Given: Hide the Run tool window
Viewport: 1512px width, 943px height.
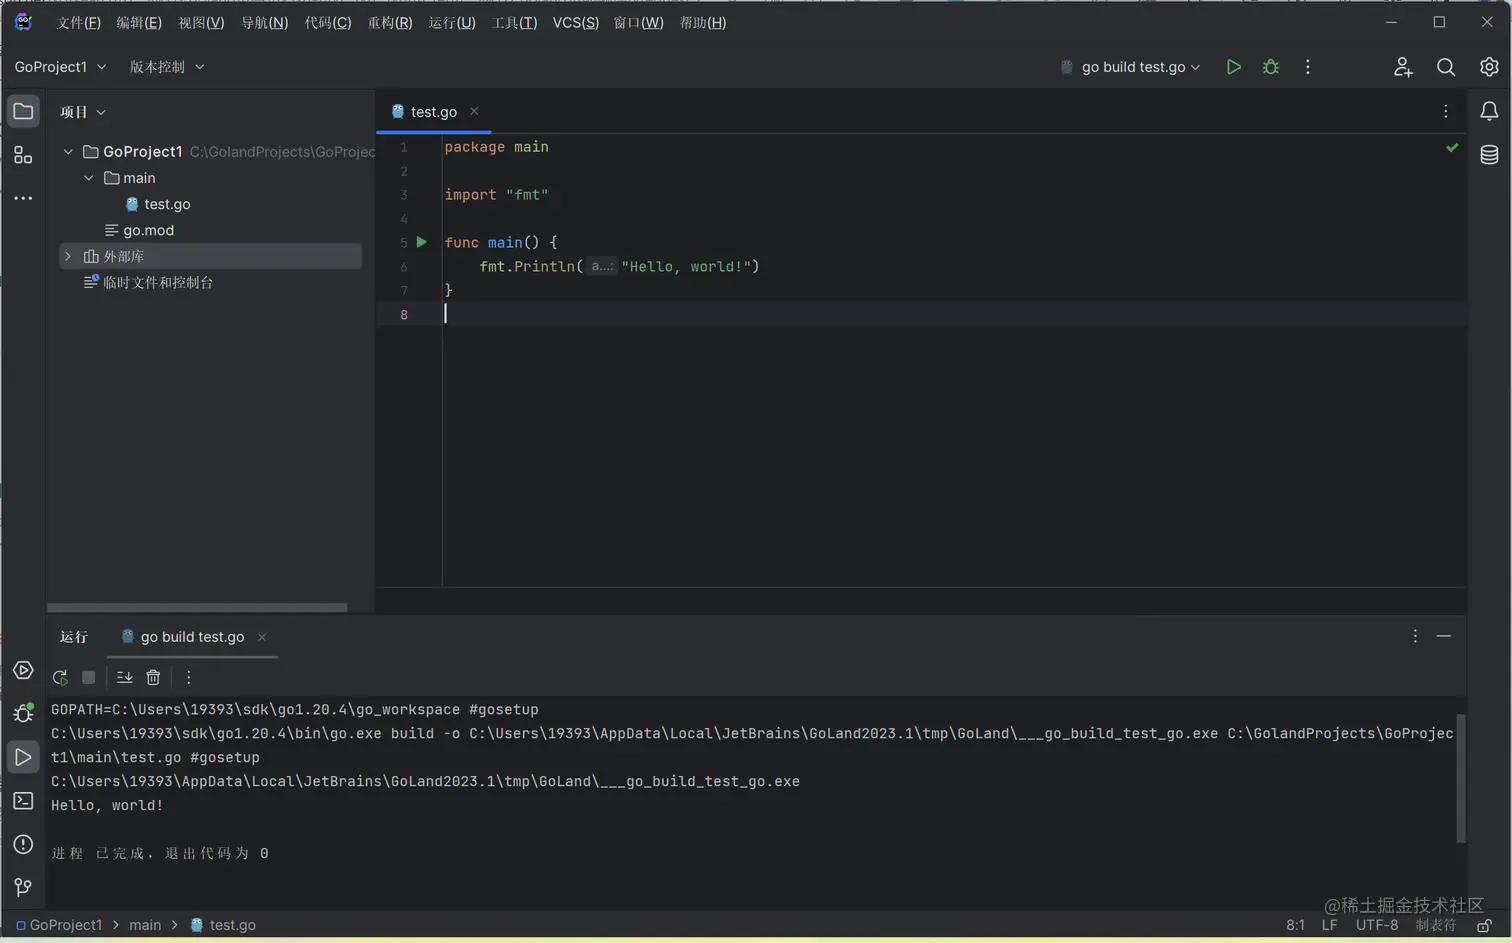Looking at the screenshot, I should pyautogui.click(x=1444, y=636).
